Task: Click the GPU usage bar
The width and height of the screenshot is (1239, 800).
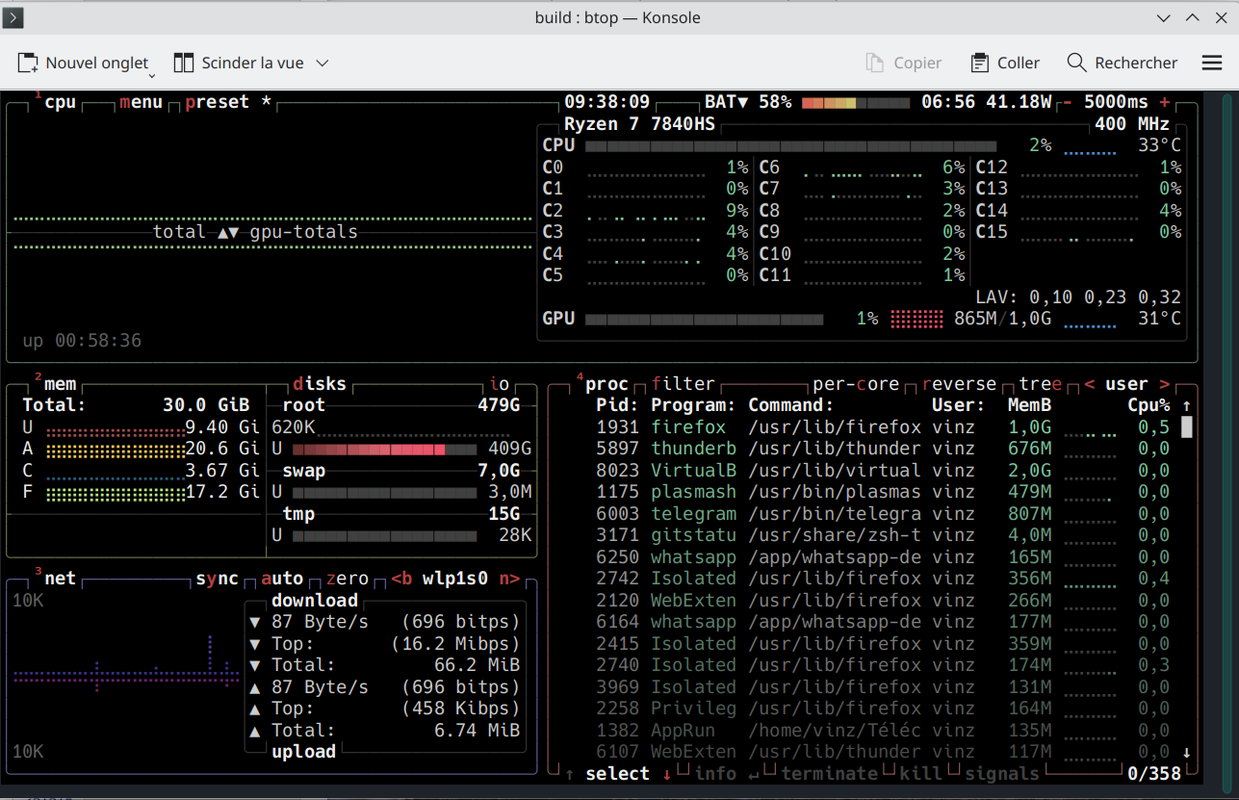Action: [704, 319]
